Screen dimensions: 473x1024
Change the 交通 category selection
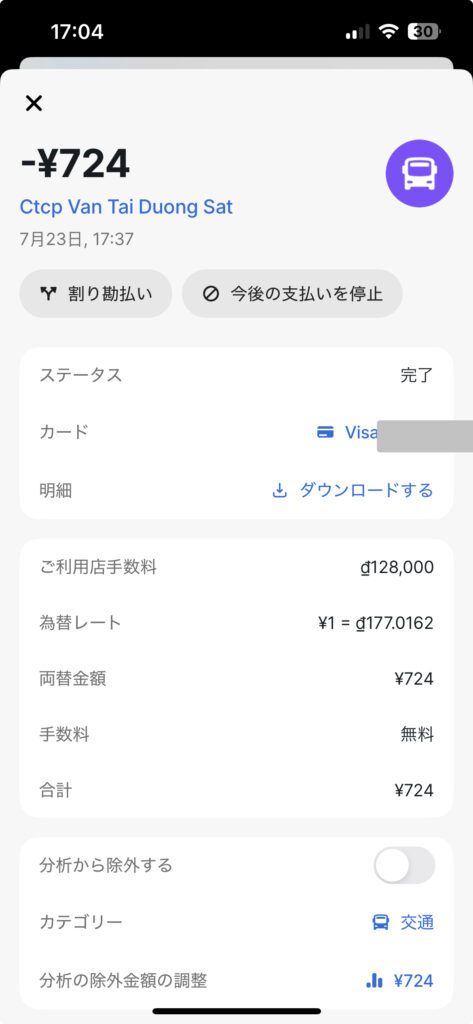coord(402,922)
